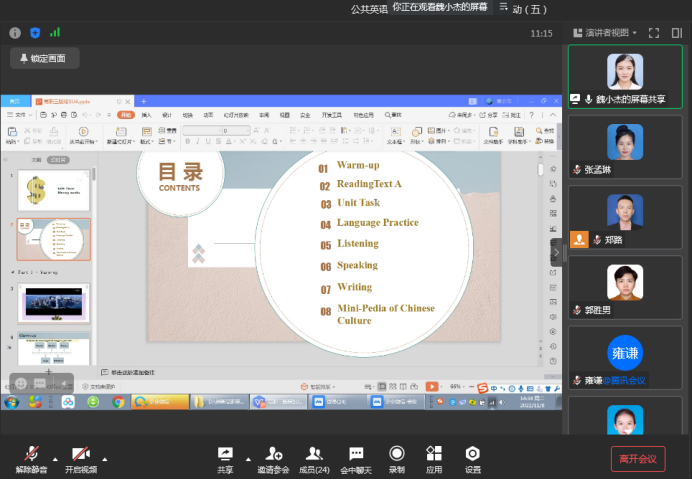Image resolution: width=692 pixels, height=480 pixels.
Task: Select 张孟琳 participant video tile
Action: click(x=625, y=146)
